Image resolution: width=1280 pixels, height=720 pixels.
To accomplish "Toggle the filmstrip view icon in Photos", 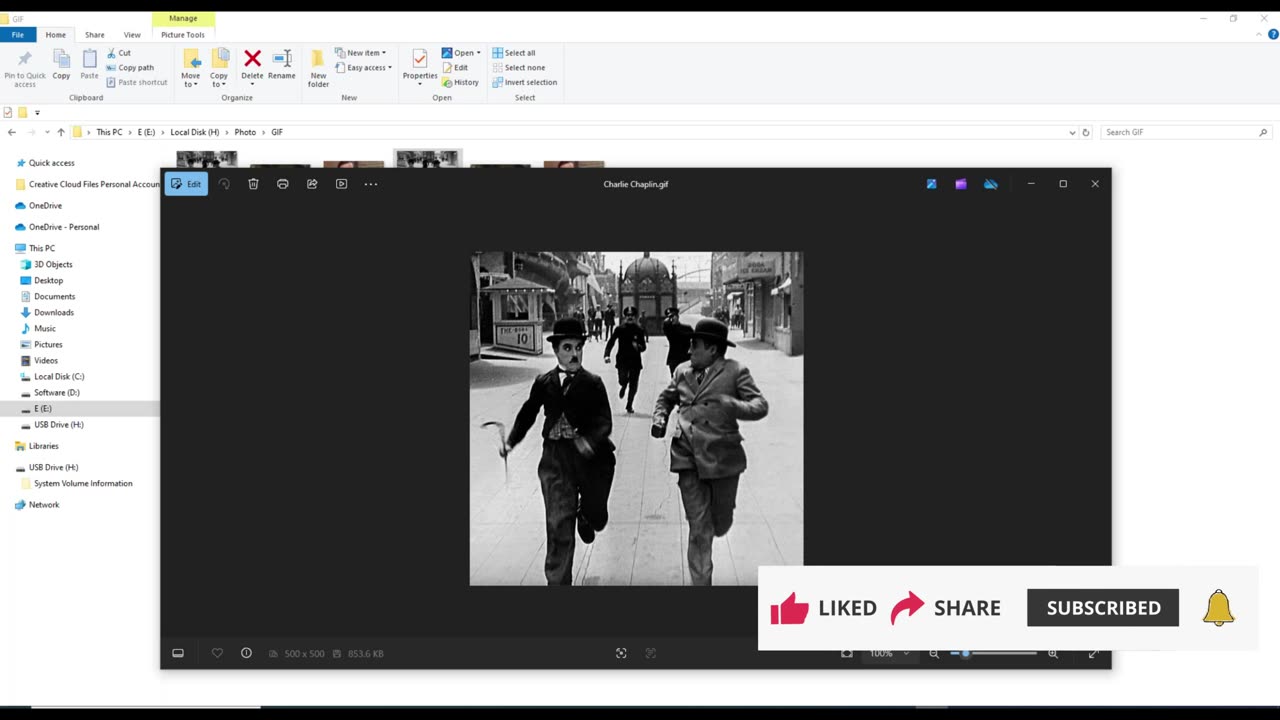I will pos(178,653).
